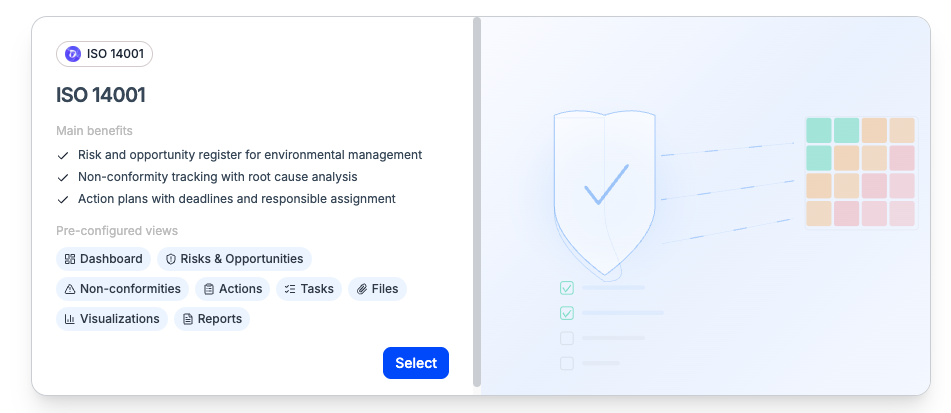951x413 pixels.
Task: Click the Dashboard grid icon
Action: coord(70,259)
